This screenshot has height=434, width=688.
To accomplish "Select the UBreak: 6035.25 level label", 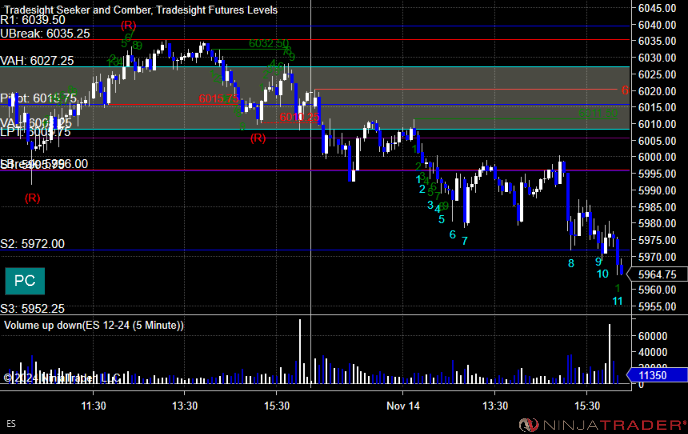I will tap(45, 34).
